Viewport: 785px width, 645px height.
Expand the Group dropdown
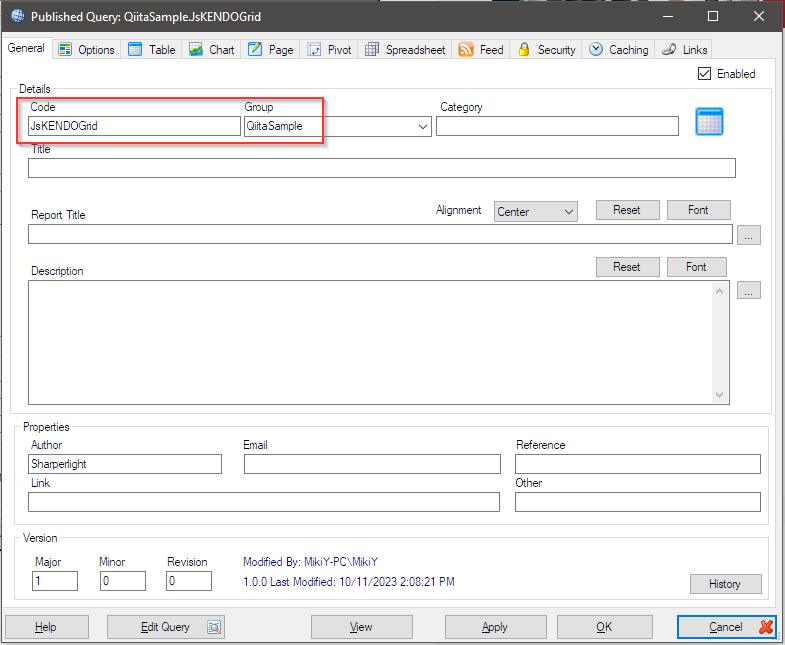423,126
